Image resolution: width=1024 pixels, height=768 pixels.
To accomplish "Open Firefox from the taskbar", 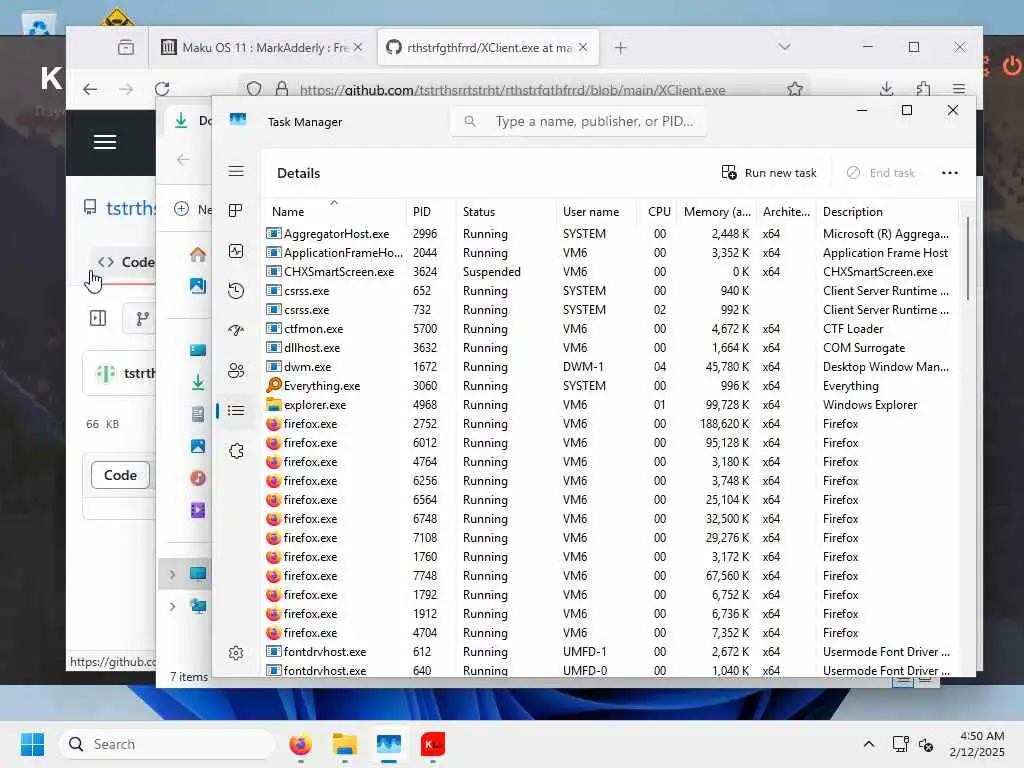I will pyautogui.click(x=300, y=744).
